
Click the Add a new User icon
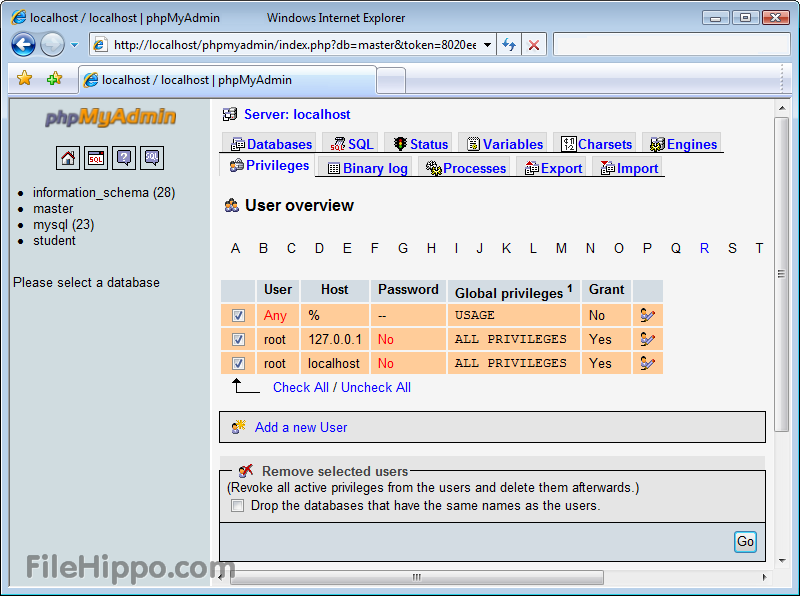coord(238,427)
